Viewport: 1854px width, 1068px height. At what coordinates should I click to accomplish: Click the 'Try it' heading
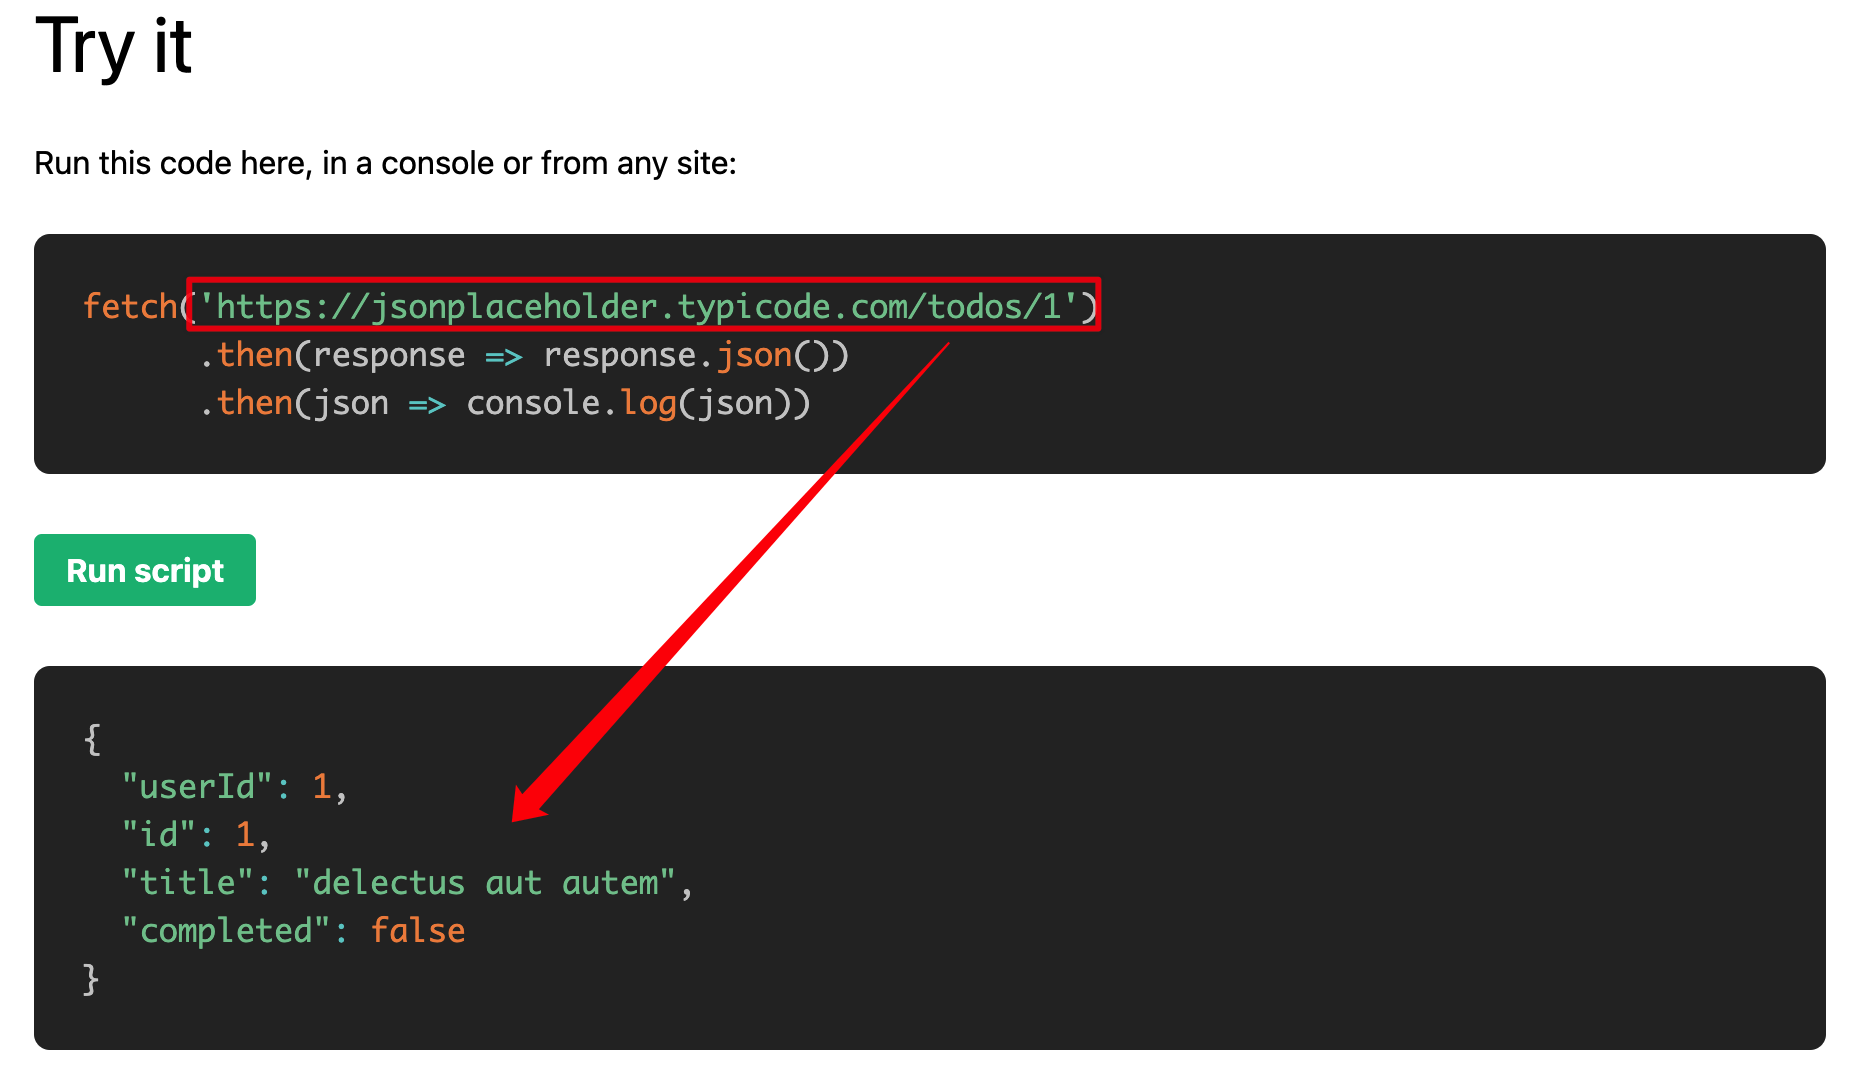pos(114,46)
